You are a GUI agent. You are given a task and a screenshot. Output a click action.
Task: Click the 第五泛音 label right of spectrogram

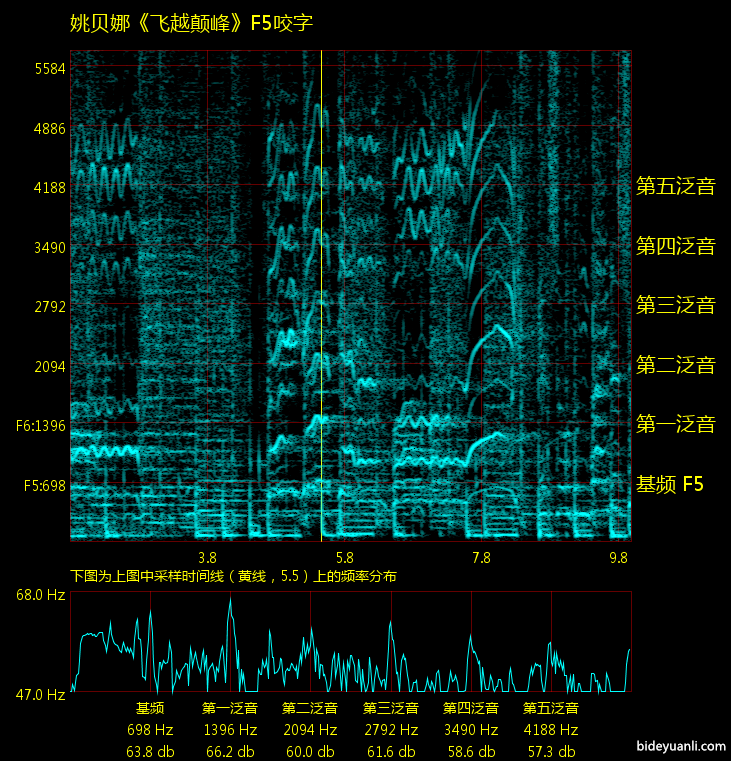point(676,186)
